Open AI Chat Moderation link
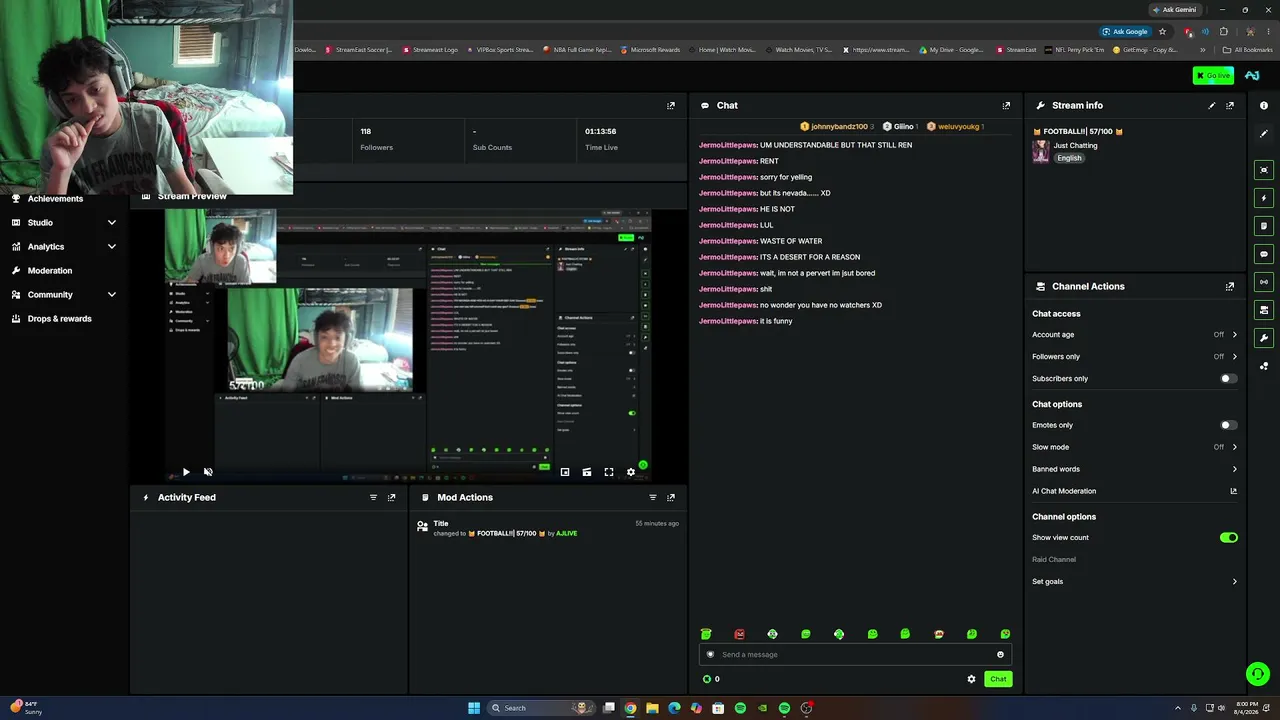 pyautogui.click(x=1134, y=491)
